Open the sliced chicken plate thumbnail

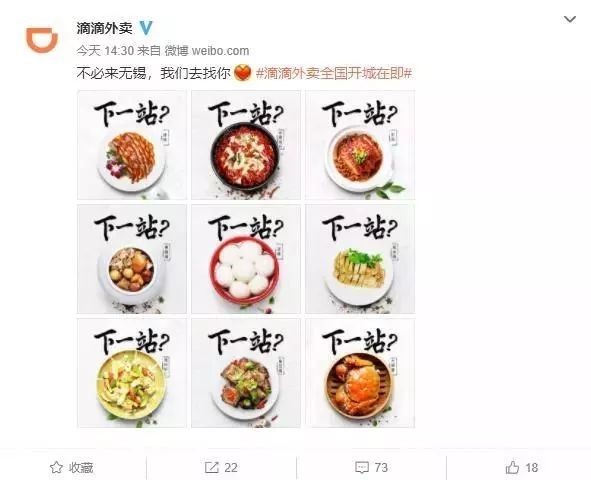point(360,259)
